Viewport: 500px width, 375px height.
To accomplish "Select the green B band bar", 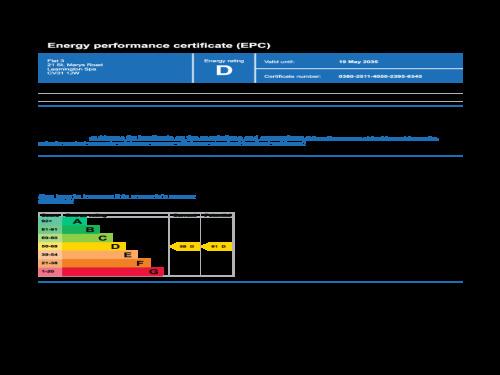I will coord(81,230).
